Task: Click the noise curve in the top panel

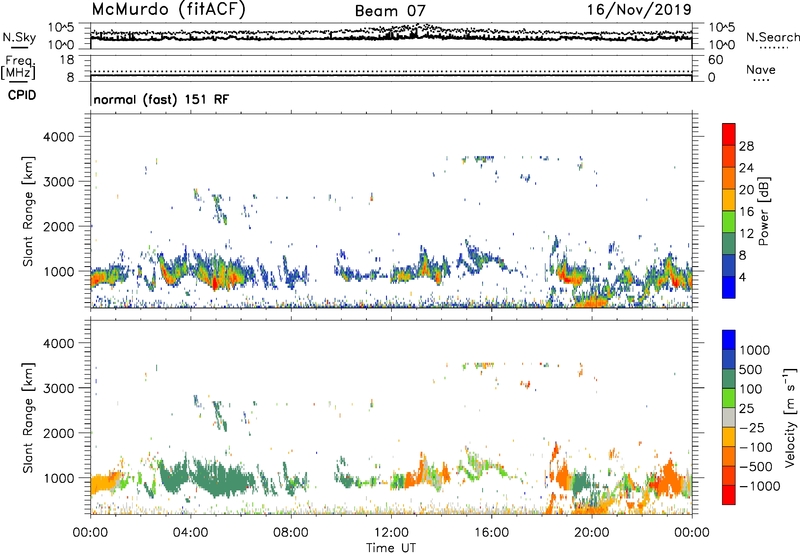Action: [391, 37]
